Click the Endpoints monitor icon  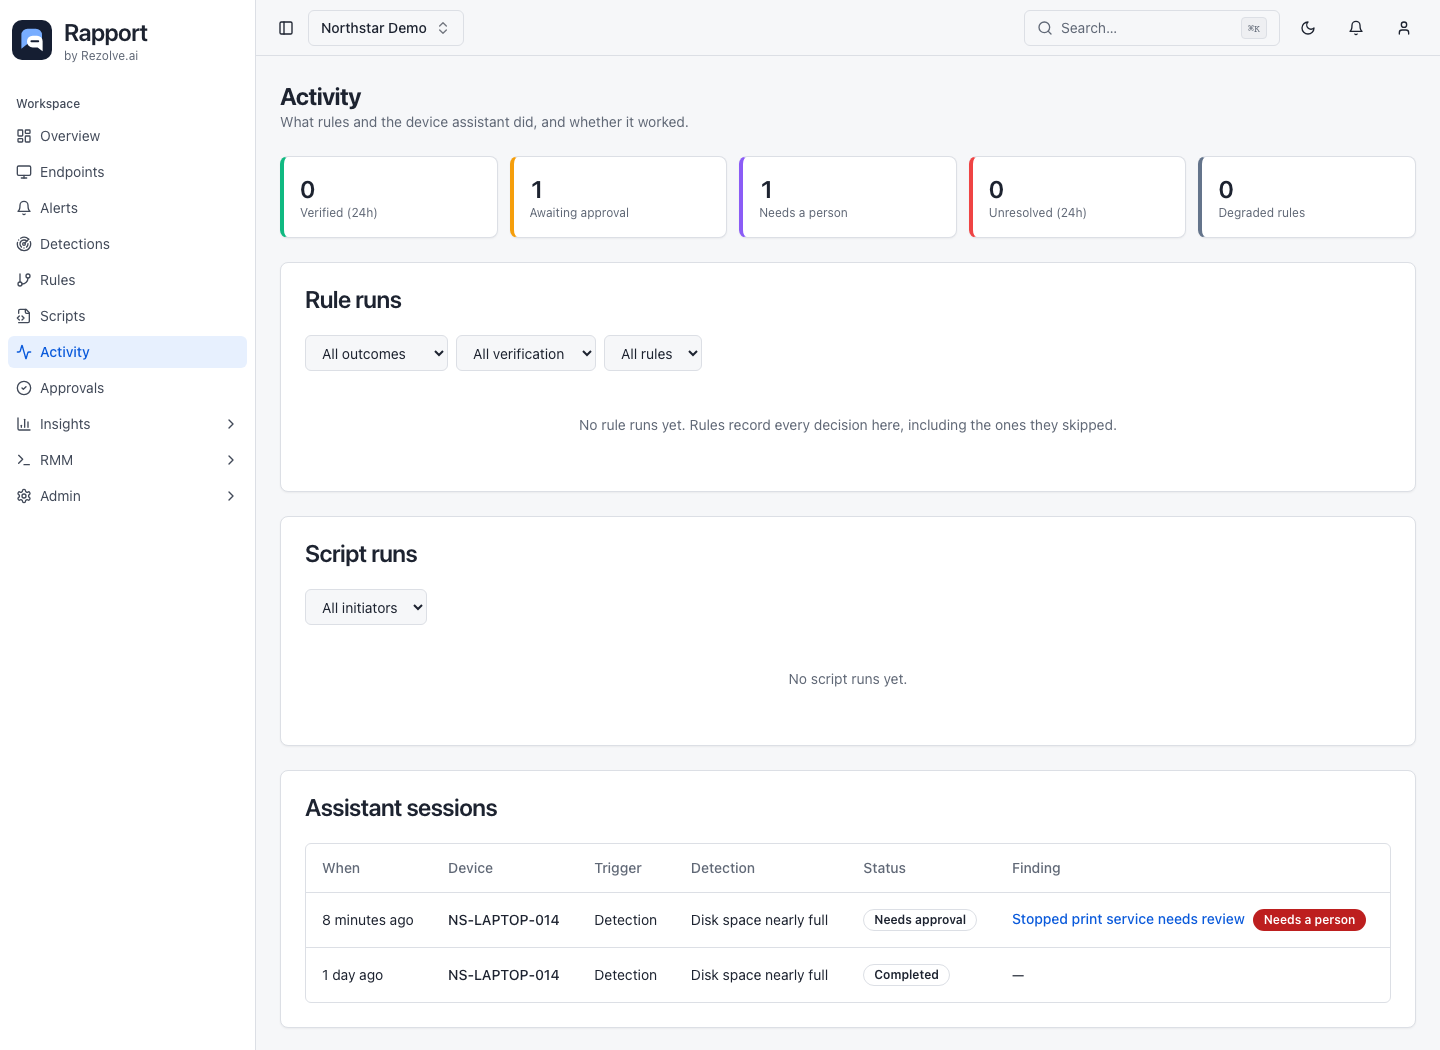pos(24,172)
